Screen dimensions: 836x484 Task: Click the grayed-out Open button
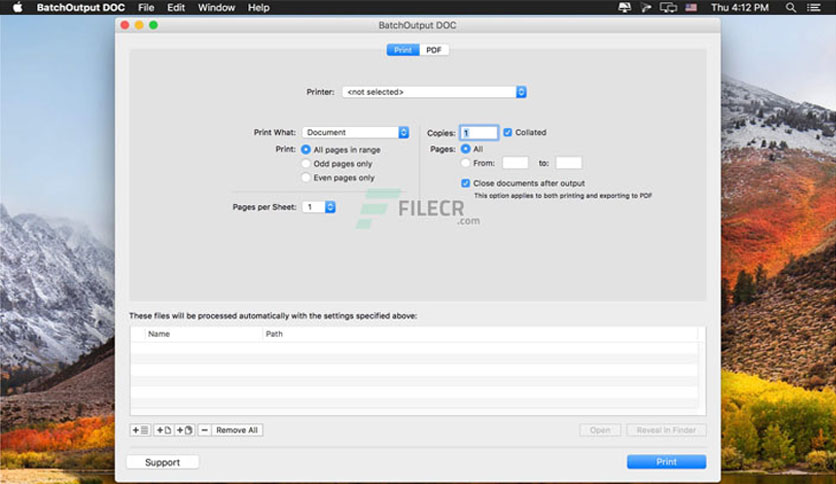[600, 430]
